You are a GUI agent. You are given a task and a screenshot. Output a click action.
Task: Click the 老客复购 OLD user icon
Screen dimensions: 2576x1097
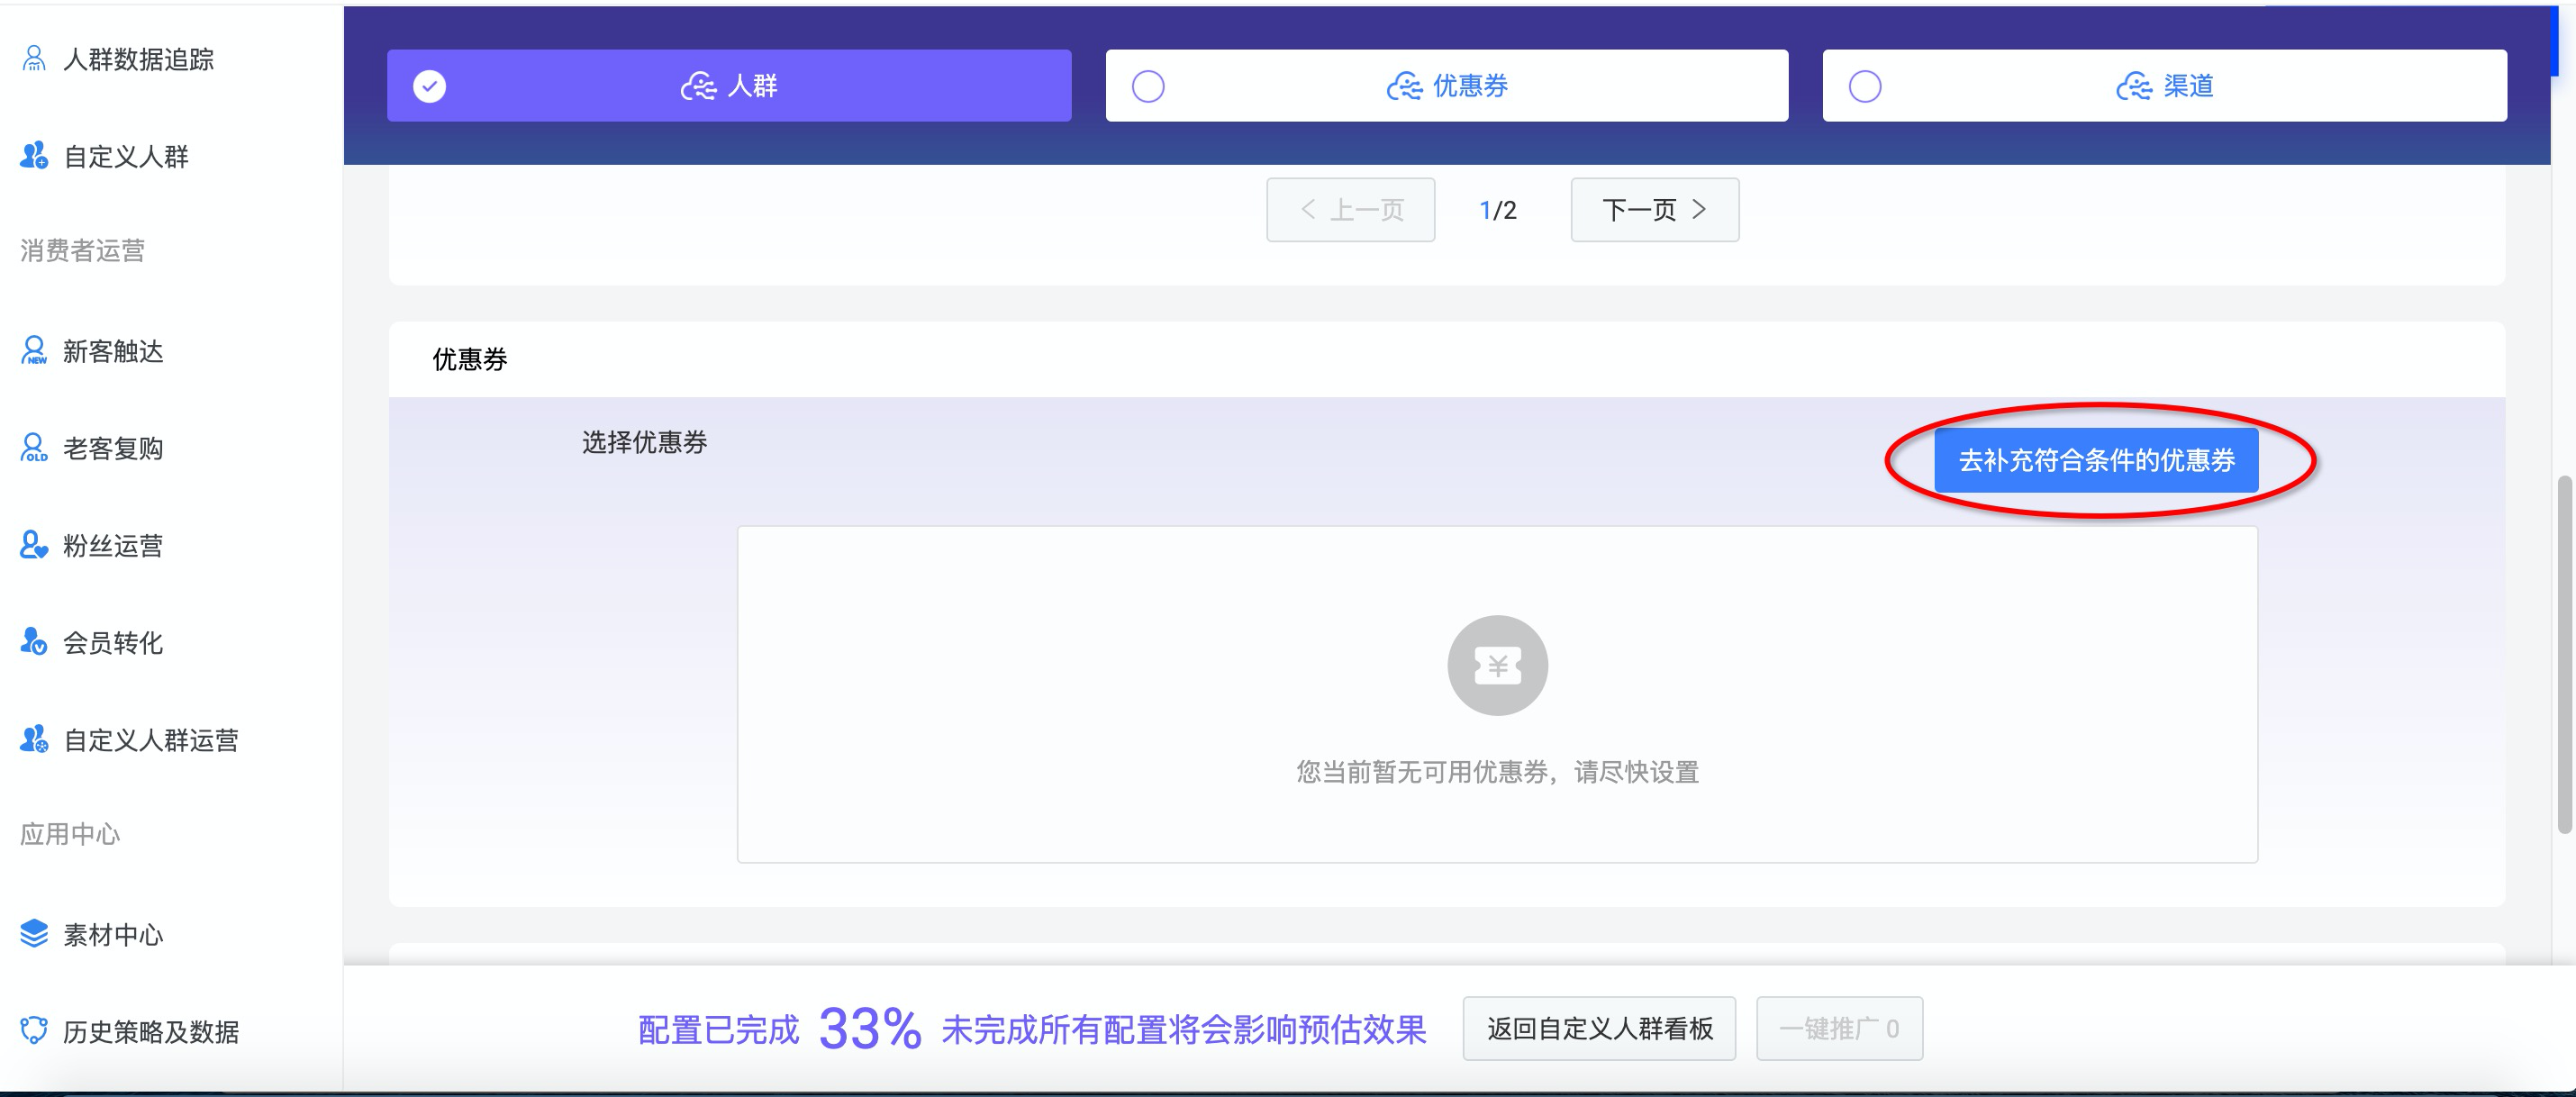pyautogui.click(x=34, y=448)
